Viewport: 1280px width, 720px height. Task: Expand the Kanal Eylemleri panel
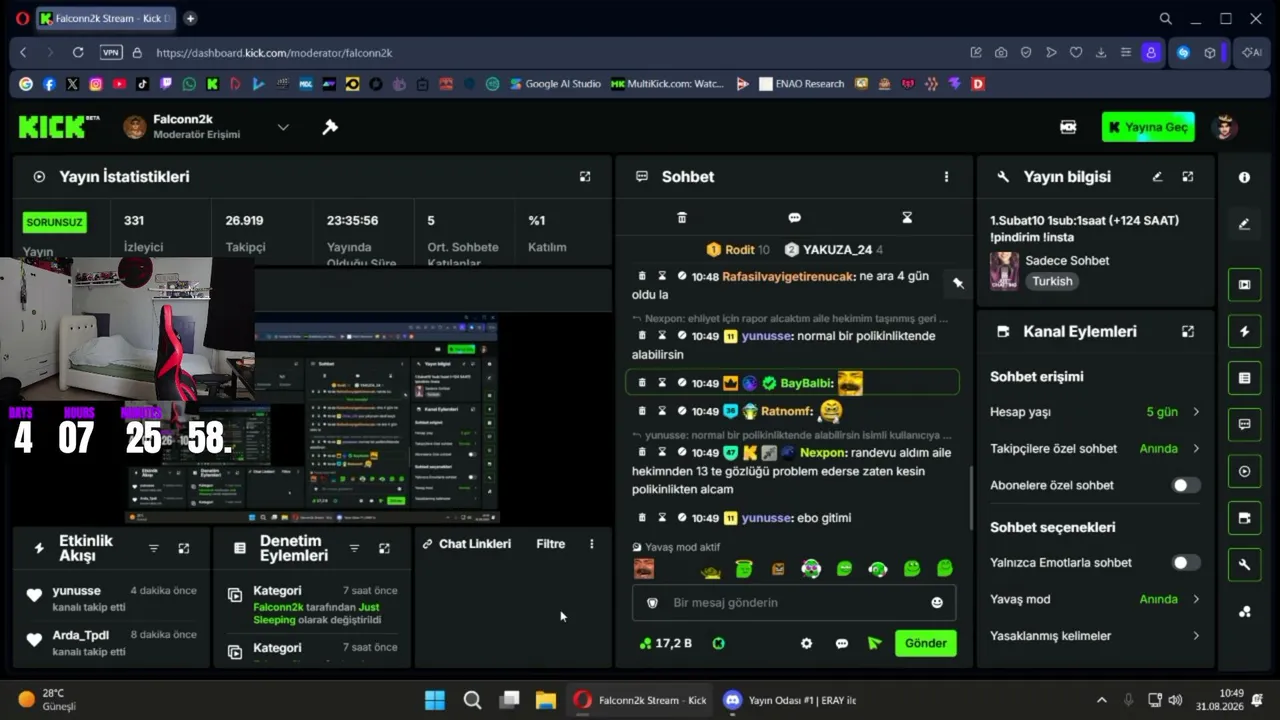tap(1188, 331)
